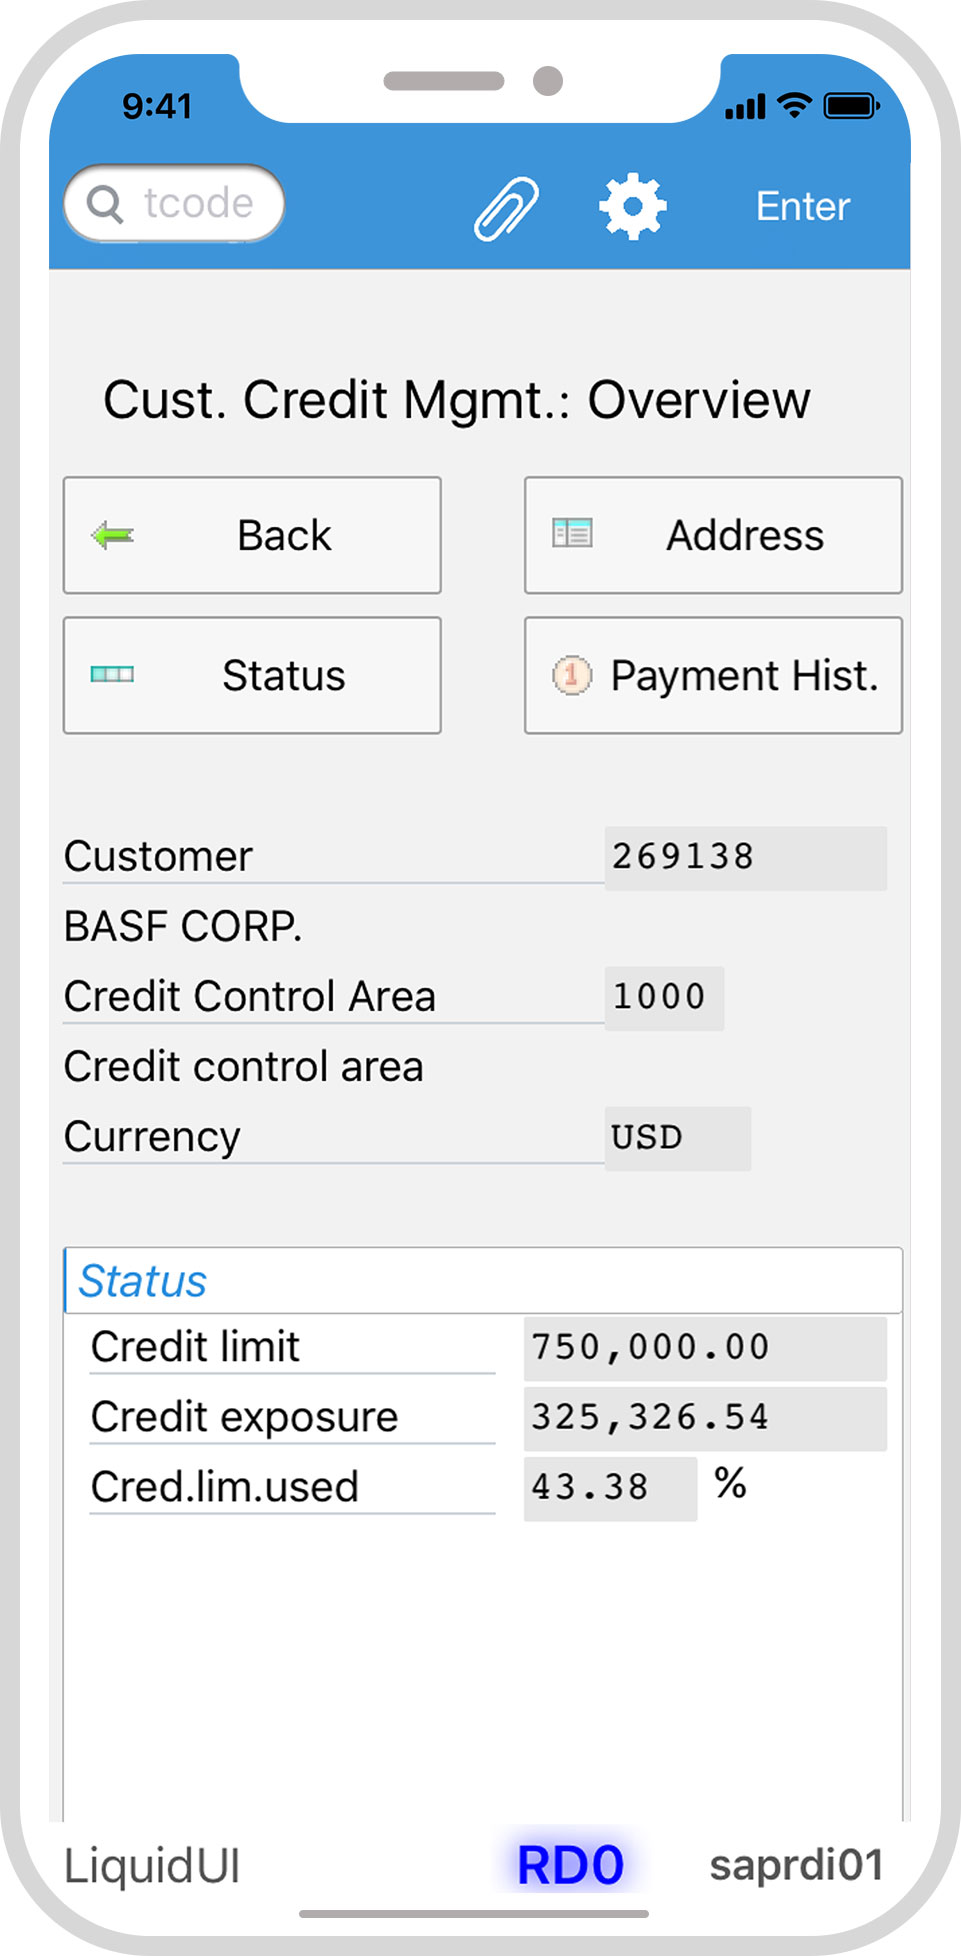Click the Cred.lim.used percentage field
The width and height of the screenshot is (961, 1956).
click(x=609, y=1488)
